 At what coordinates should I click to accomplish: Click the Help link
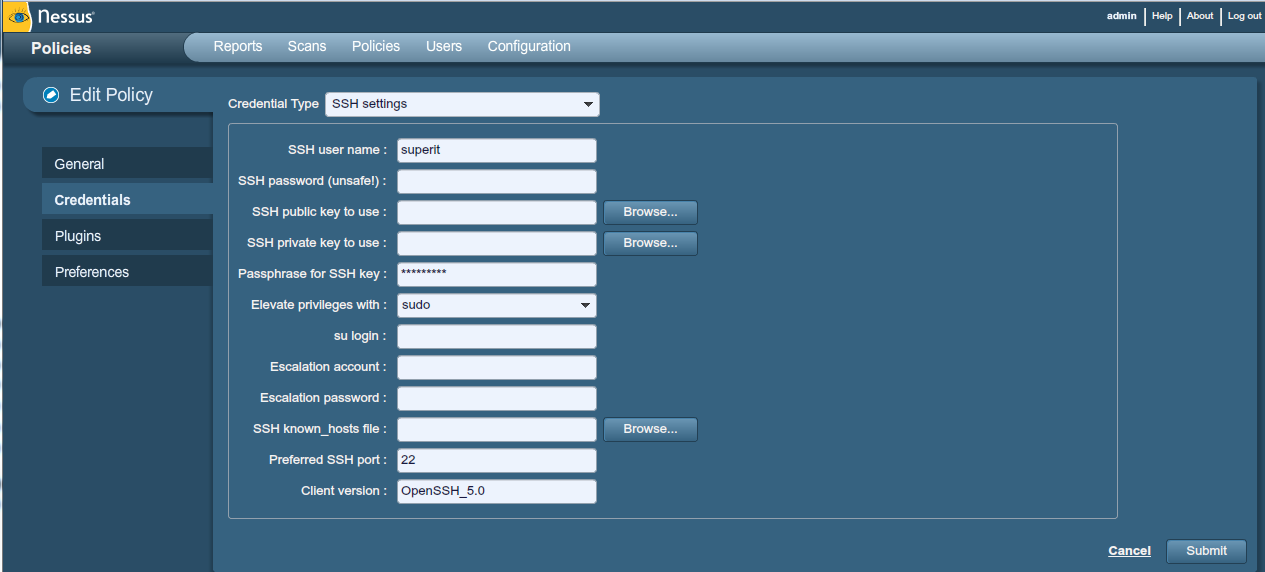coord(1162,16)
